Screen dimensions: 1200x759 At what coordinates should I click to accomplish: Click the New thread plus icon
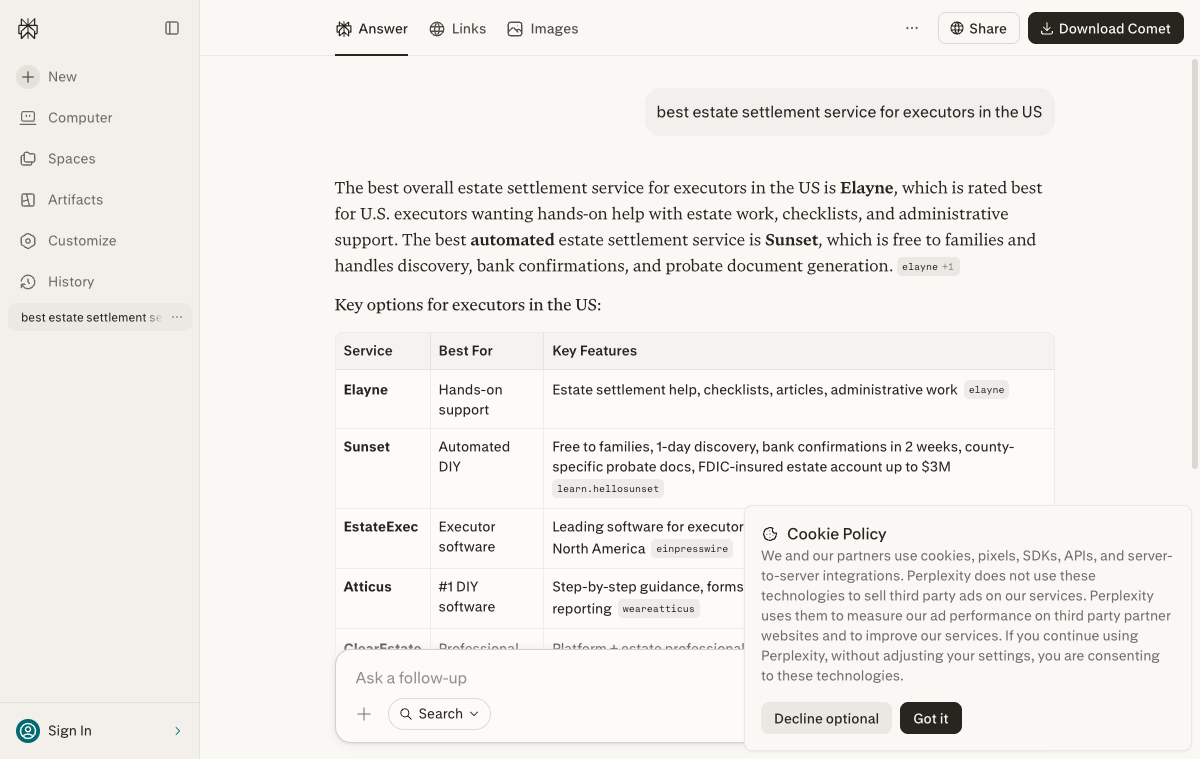click(28, 77)
